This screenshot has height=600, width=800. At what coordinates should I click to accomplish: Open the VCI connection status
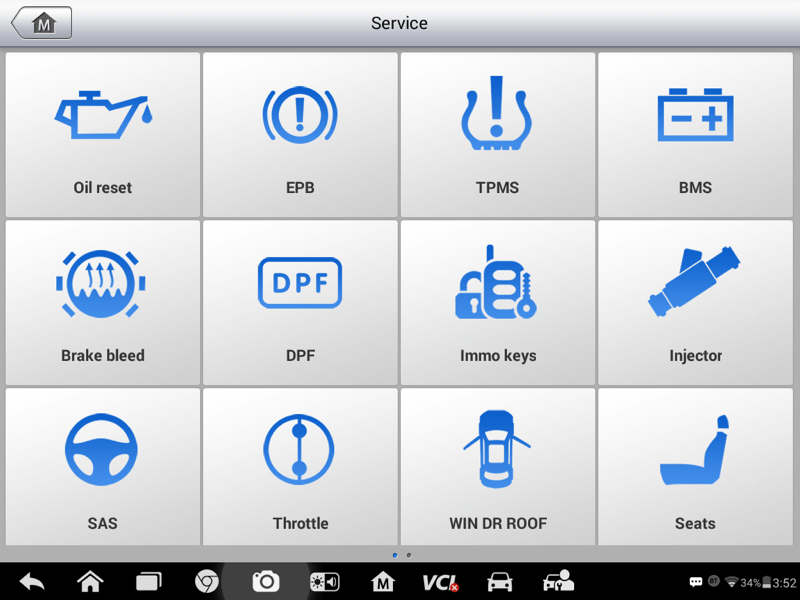tap(440, 582)
